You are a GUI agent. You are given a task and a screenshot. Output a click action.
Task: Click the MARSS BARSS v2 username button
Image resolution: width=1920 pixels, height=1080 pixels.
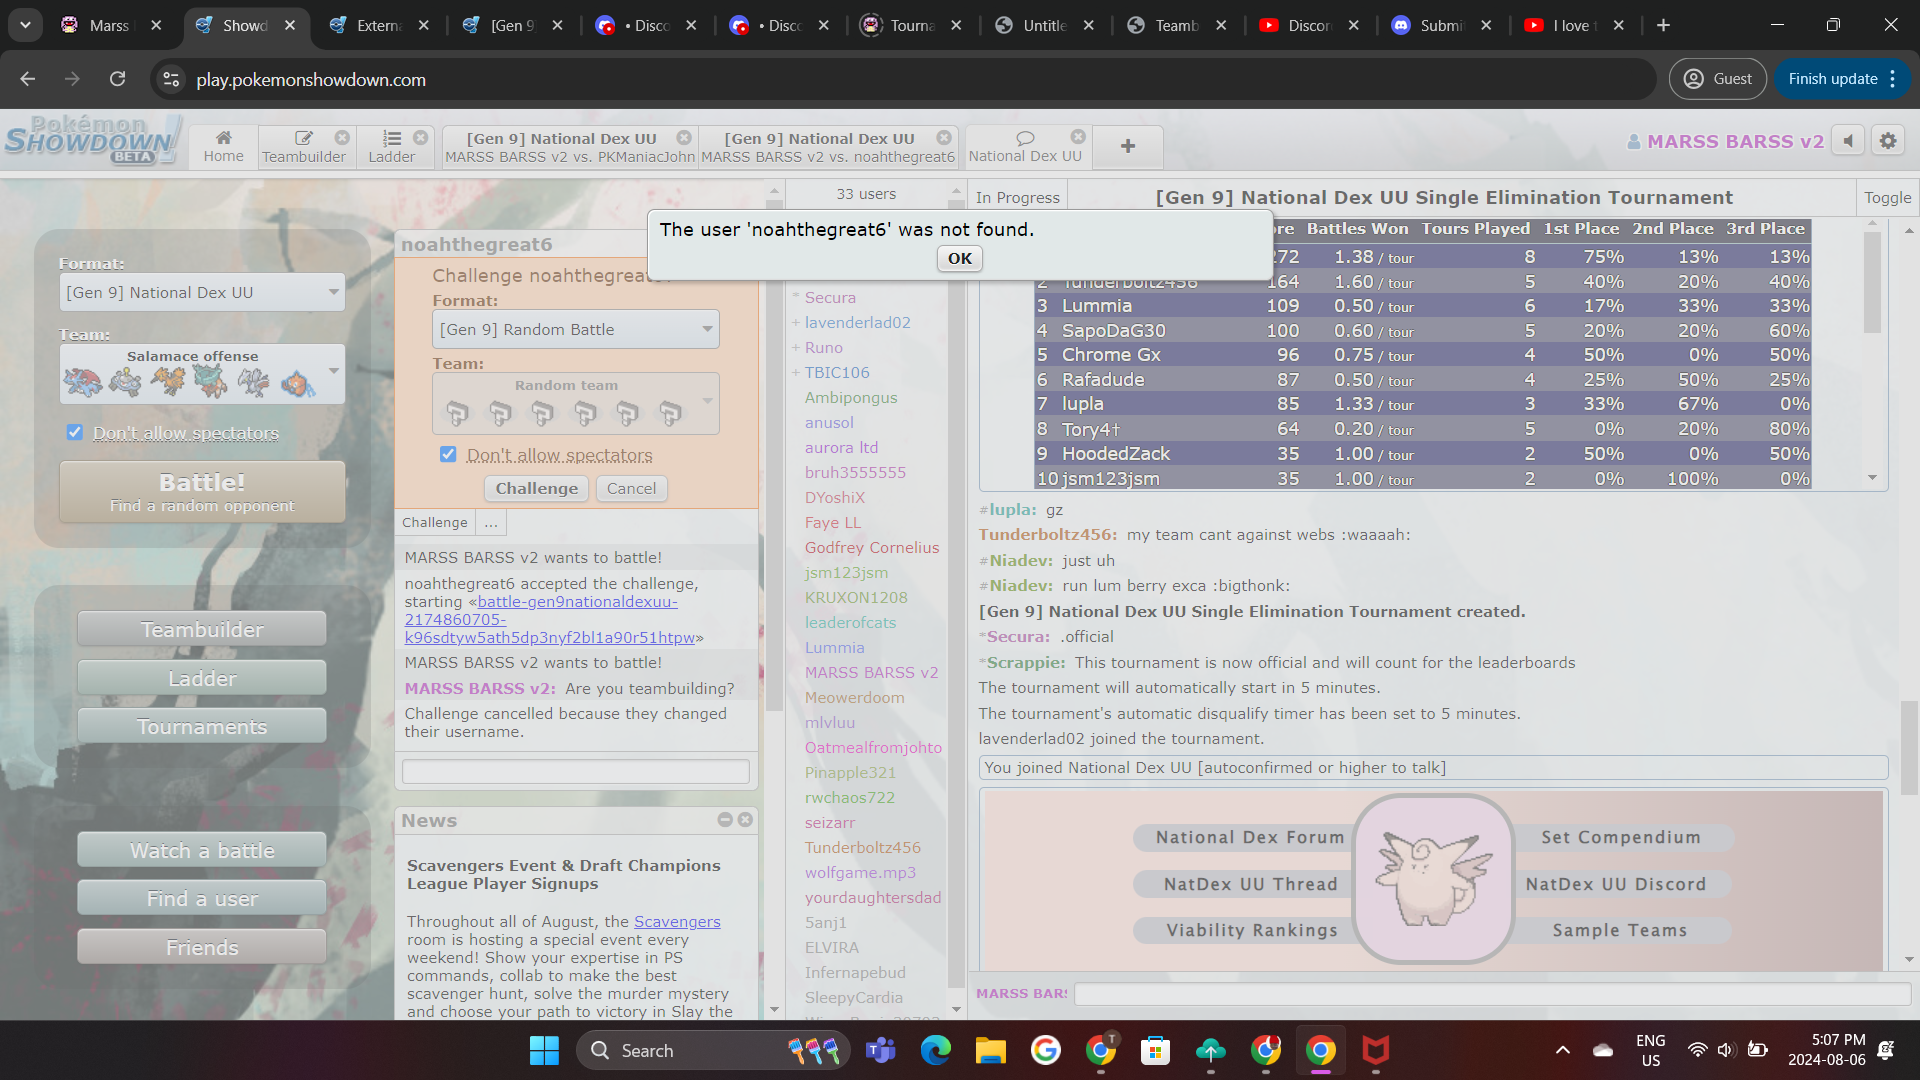(1725, 141)
